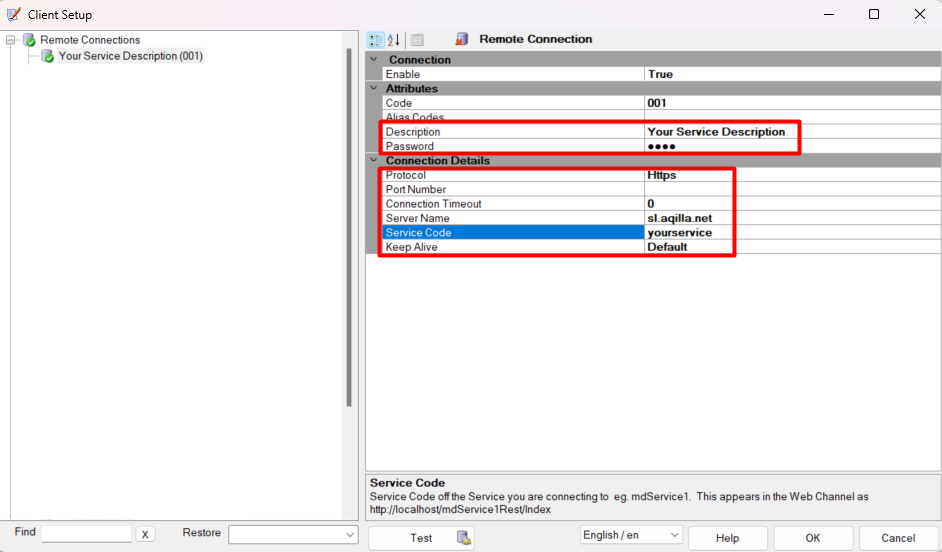Click the Help button
This screenshot has width=942, height=552.
727,538
